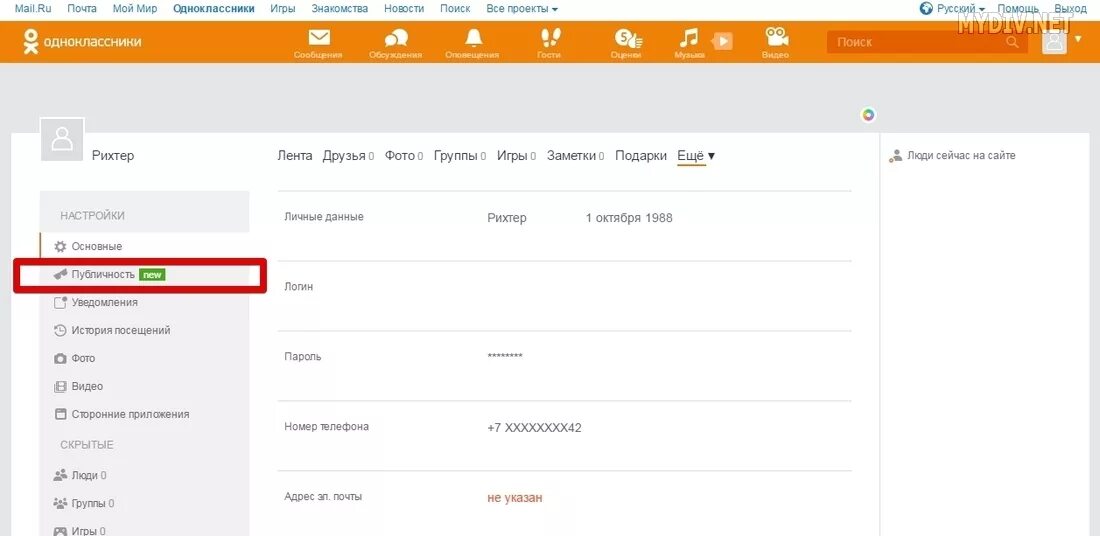
Task: Click the Помощь link
Action: click(1018, 8)
